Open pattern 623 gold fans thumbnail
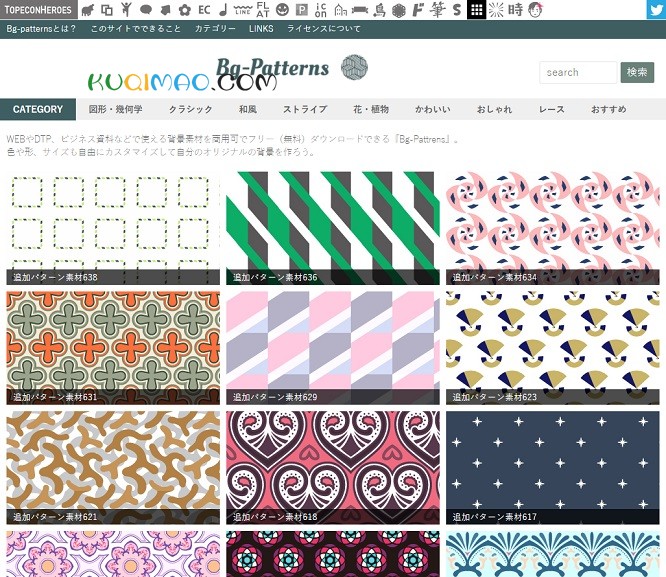Screen dimensions: 666x577 pos(553,348)
